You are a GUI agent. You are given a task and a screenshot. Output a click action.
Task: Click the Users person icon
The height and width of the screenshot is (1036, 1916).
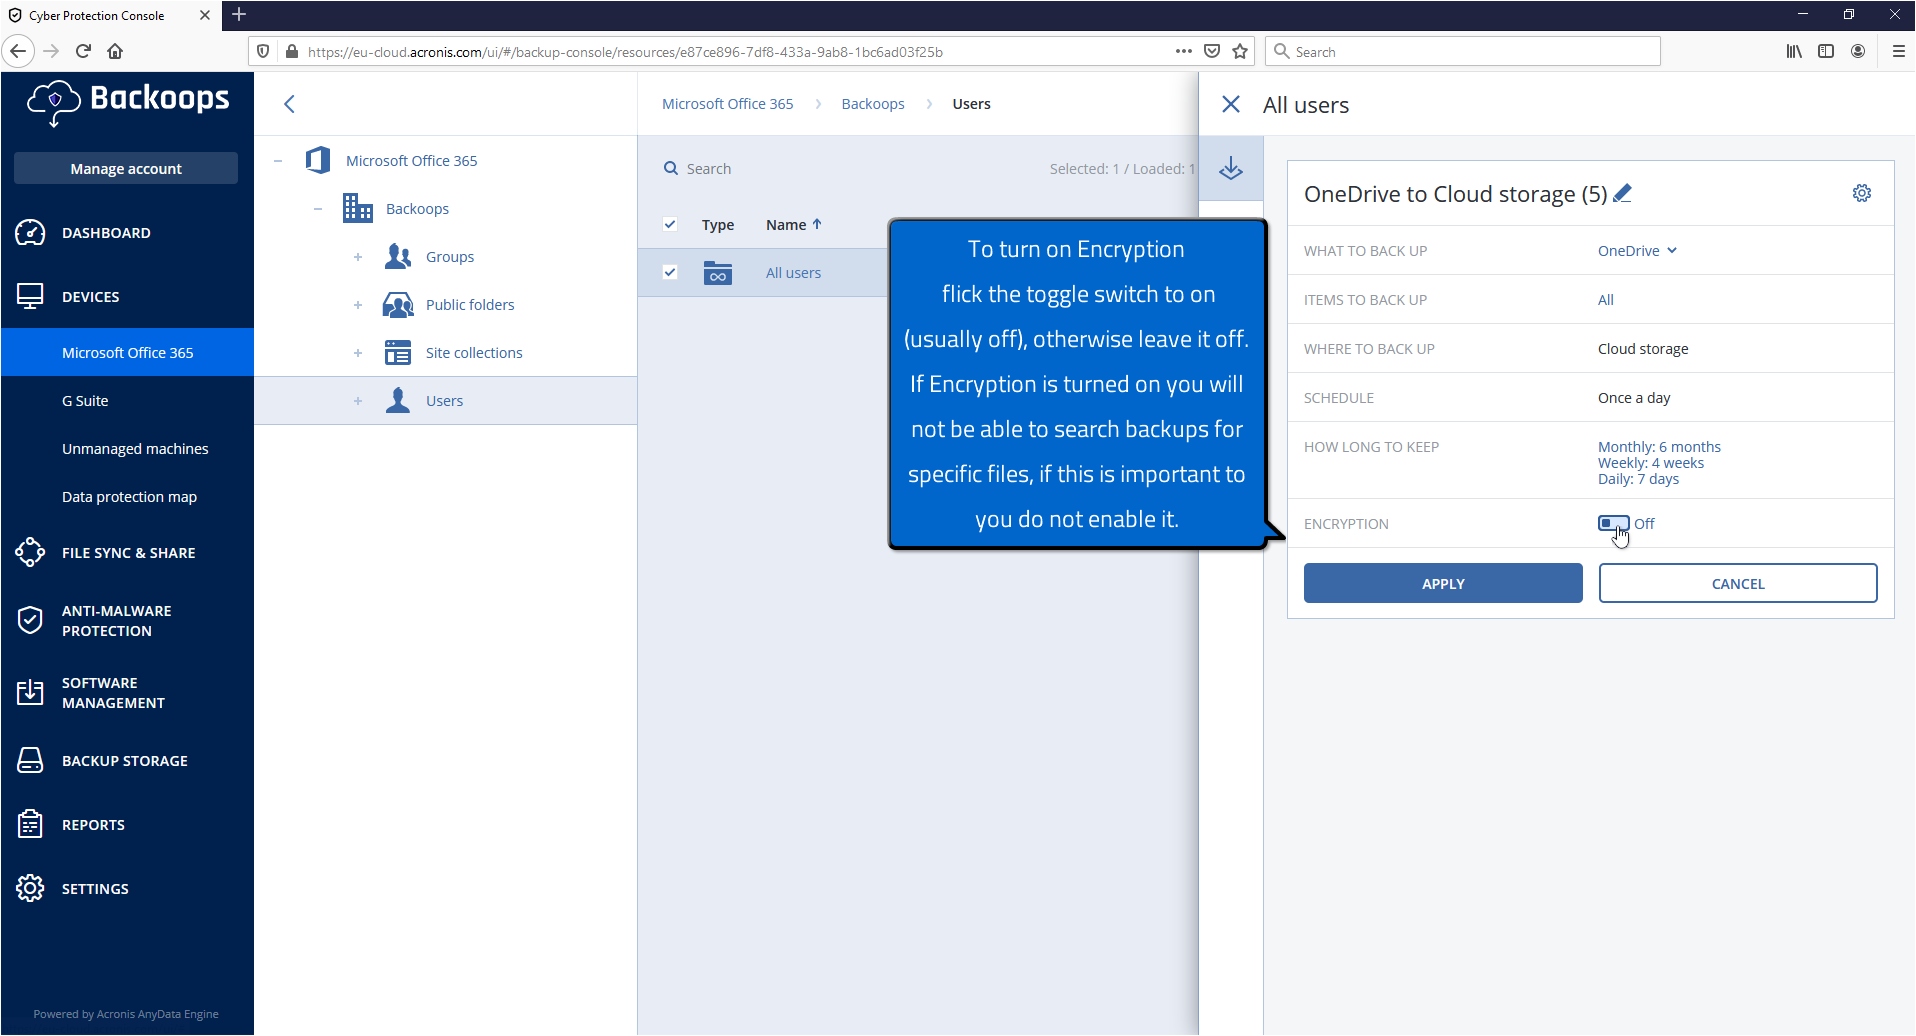(398, 400)
